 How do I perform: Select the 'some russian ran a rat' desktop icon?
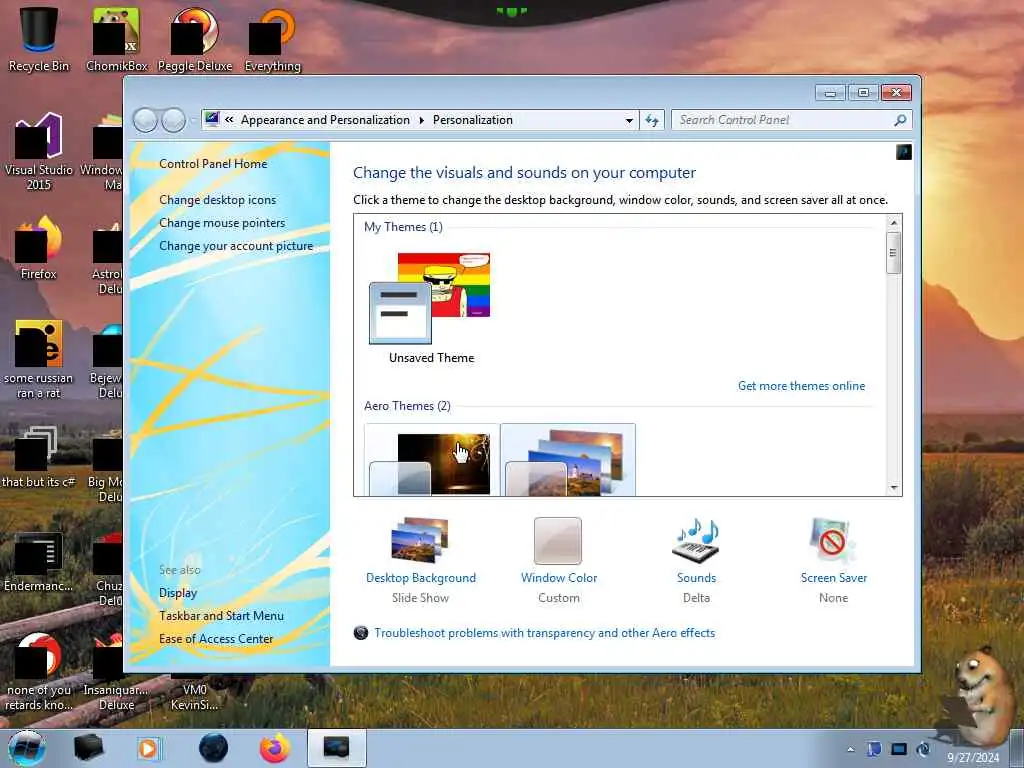39,359
